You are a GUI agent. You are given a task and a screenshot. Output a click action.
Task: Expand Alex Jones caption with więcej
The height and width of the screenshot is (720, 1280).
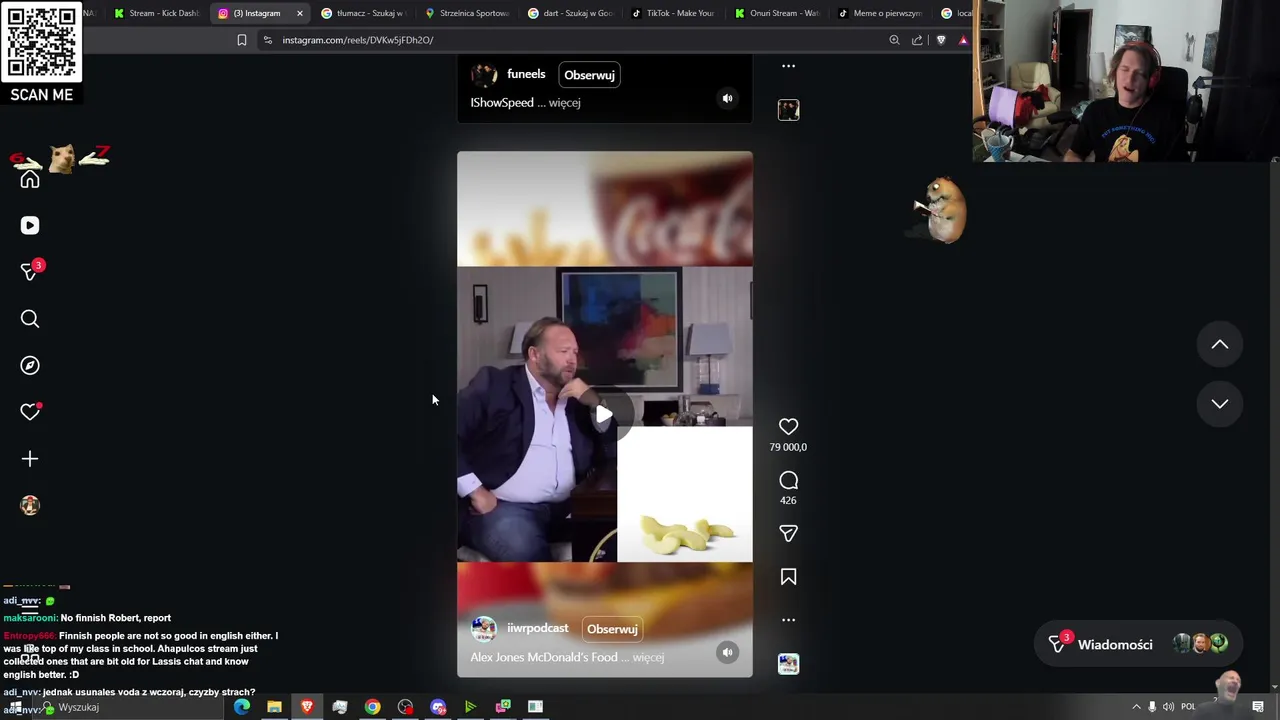coord(648,657)
